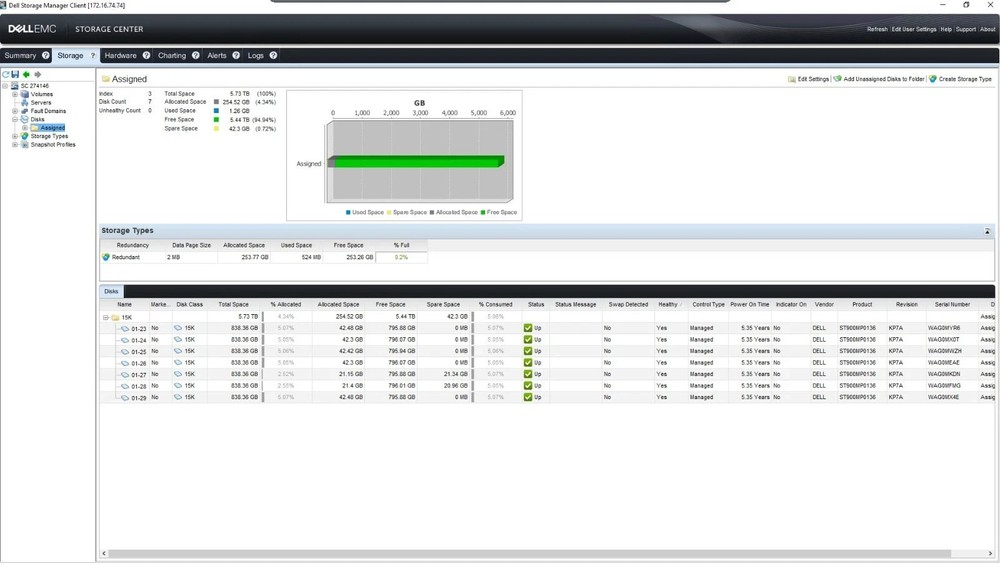The height and width of the screenshot is (564, 1000).
Task: Select the Disks tab above the table
Action: (112, 291)
